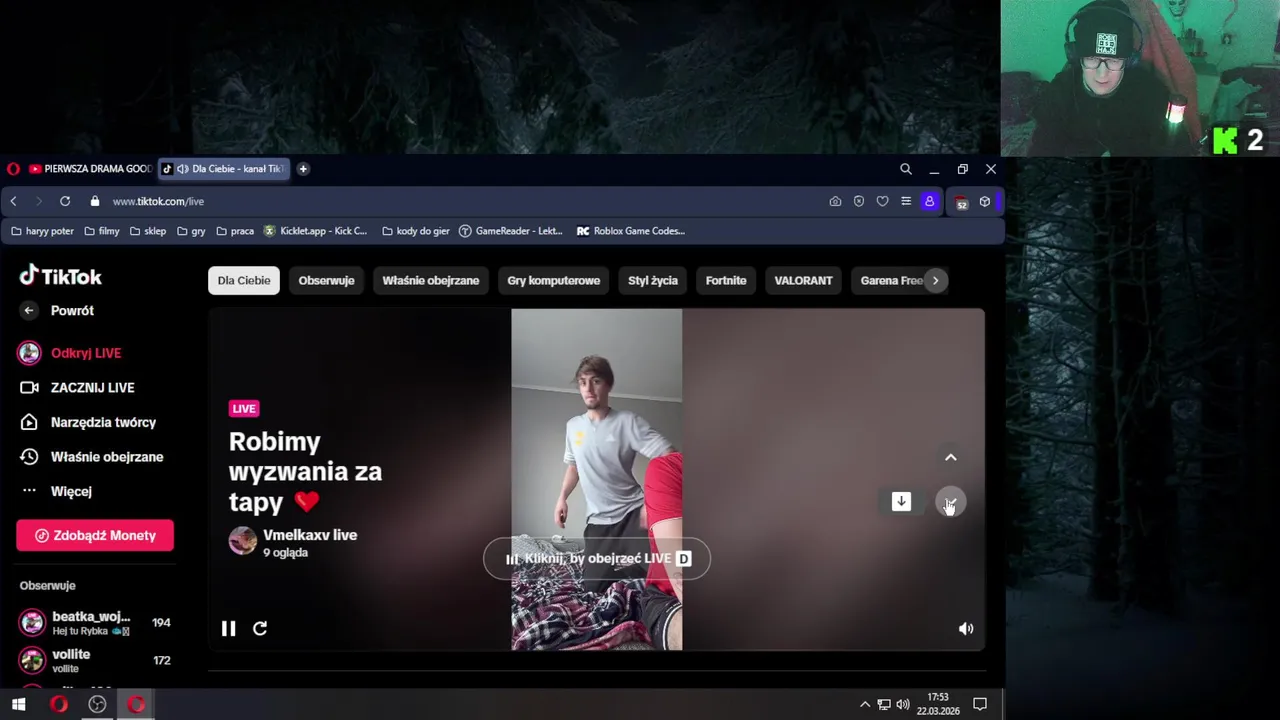
Task: Pause the LIVE preview
Action: [x=228, y=628]
